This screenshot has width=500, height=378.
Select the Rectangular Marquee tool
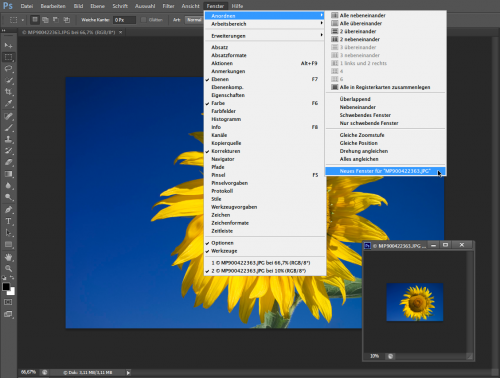(8, 57)
